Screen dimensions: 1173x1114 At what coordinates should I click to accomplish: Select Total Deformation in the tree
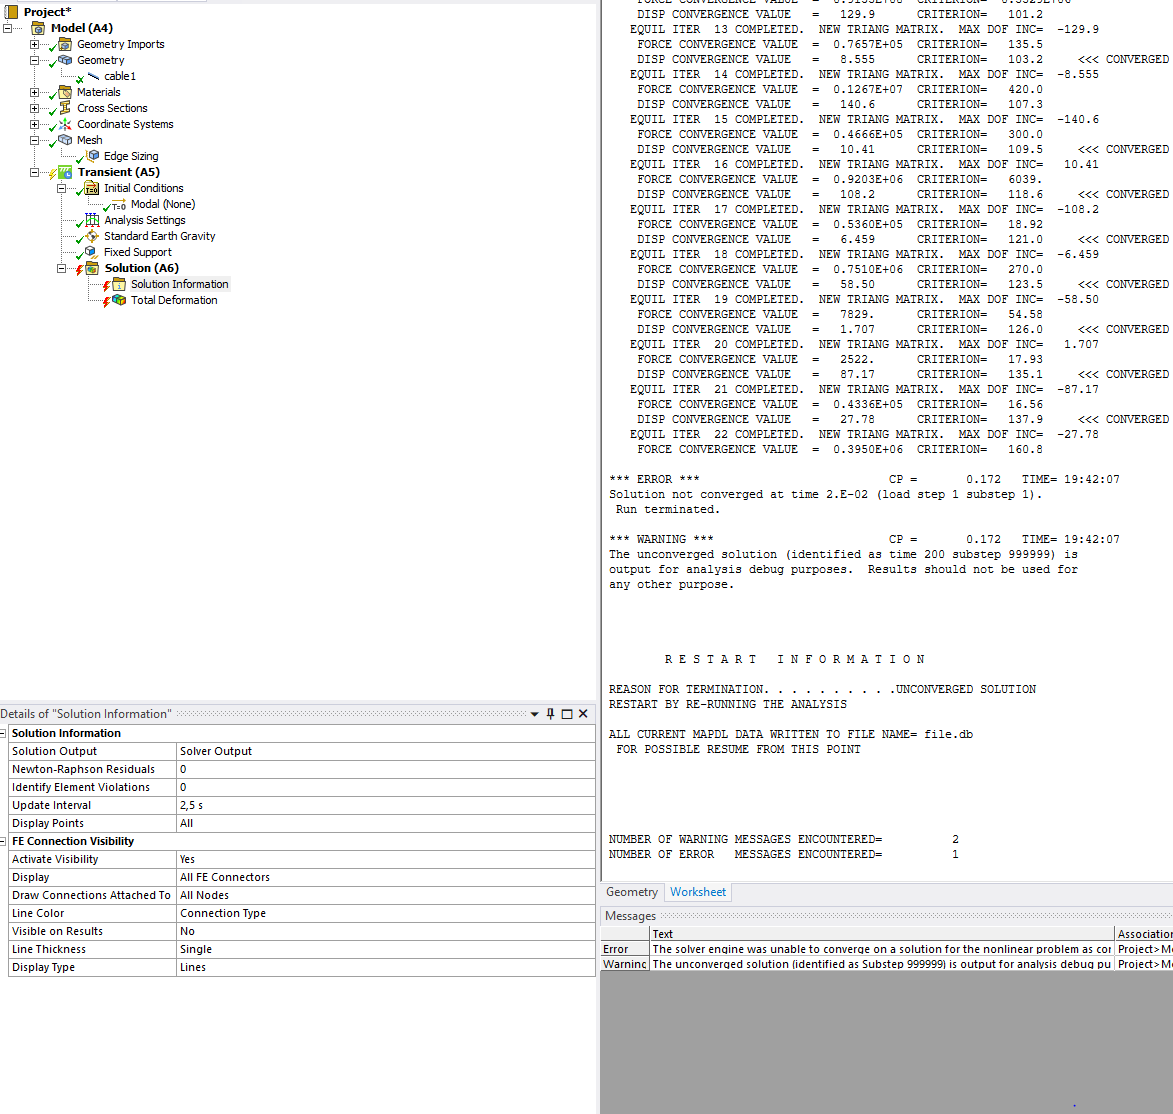click(174, 300)
